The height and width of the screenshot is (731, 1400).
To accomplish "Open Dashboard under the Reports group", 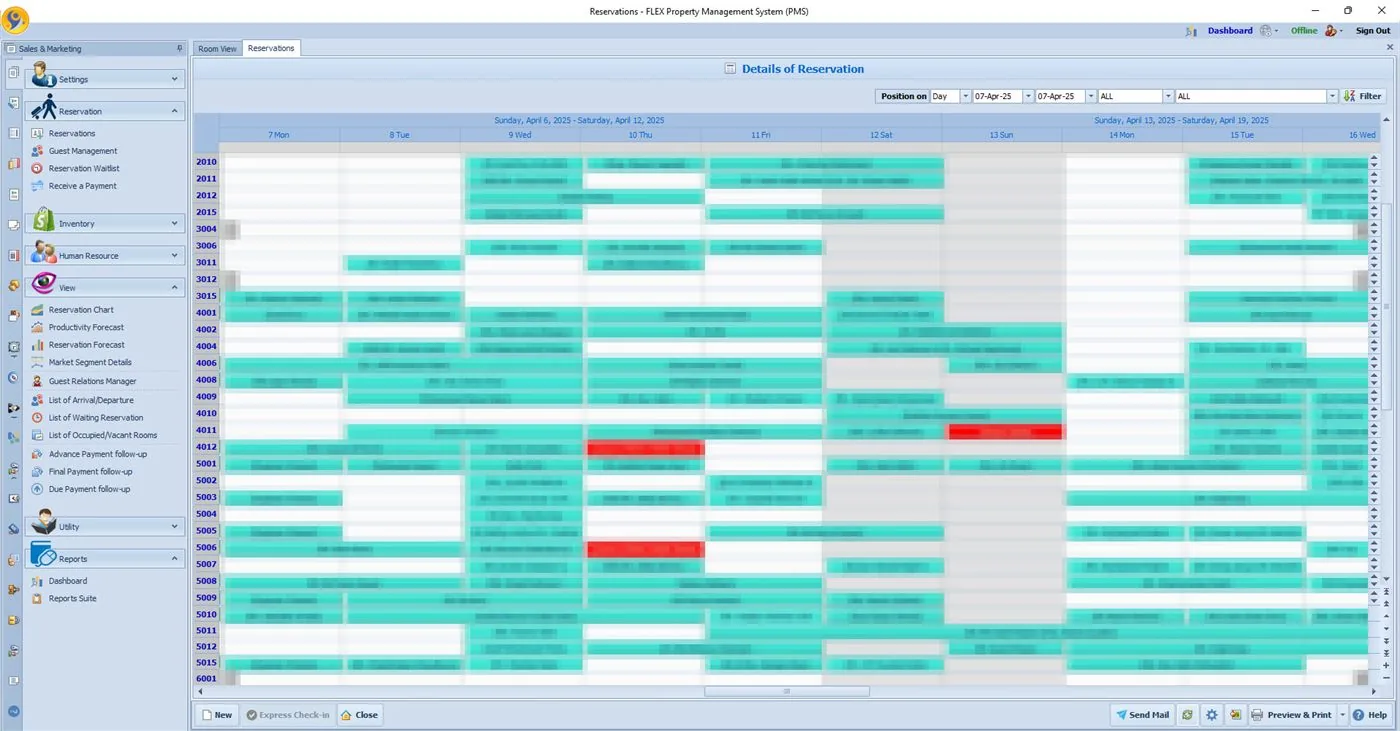I will [x=67, y=581].
